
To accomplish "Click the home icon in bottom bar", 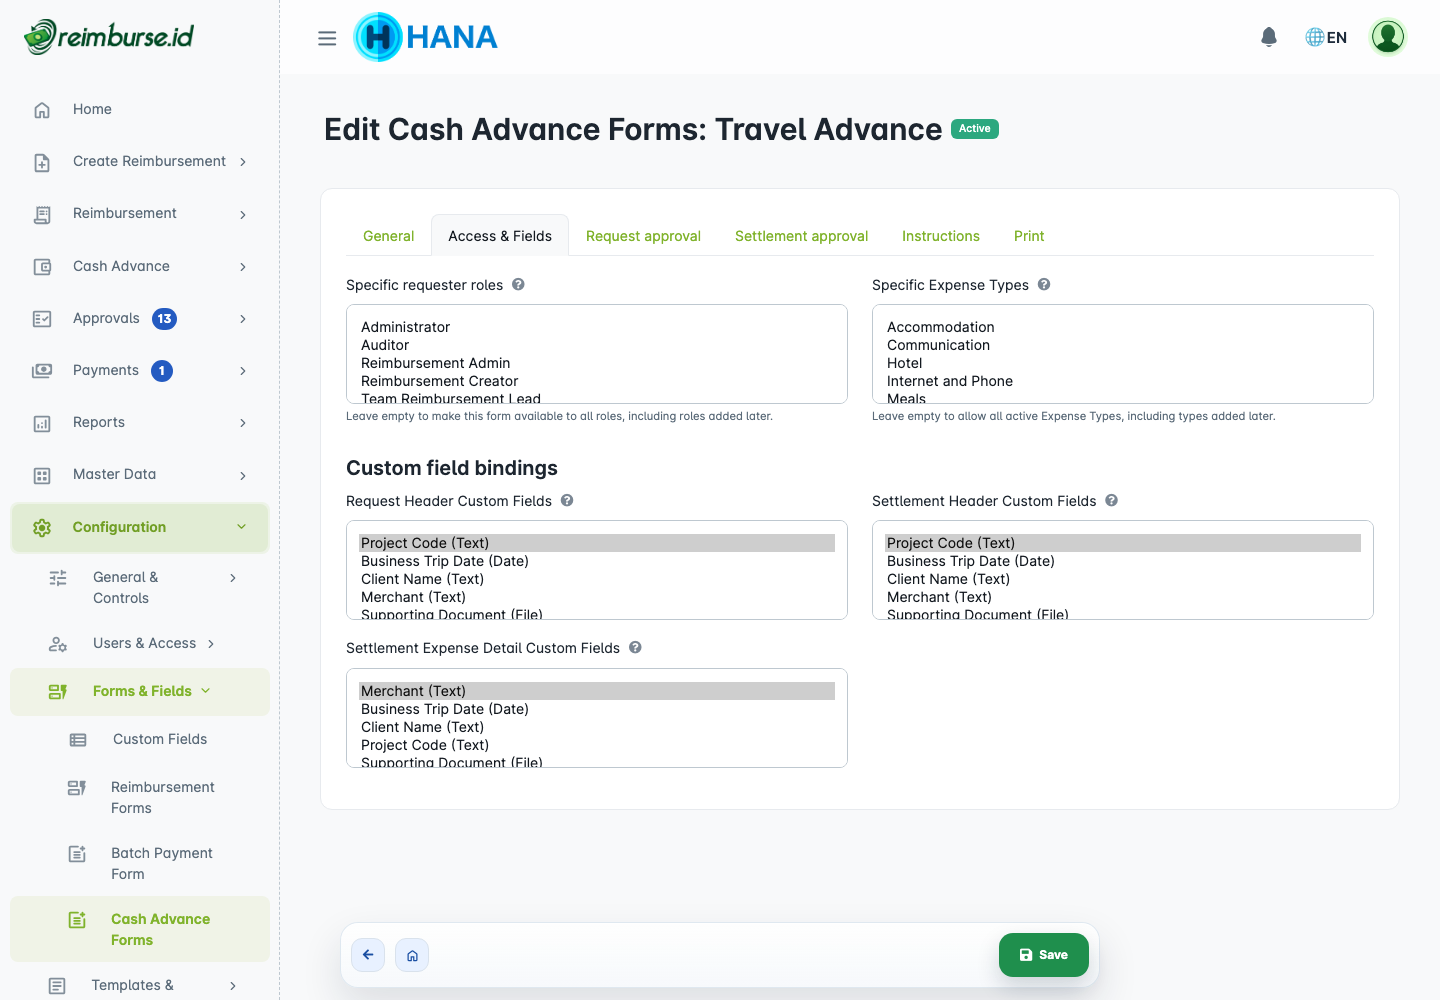I will [412, 955].
